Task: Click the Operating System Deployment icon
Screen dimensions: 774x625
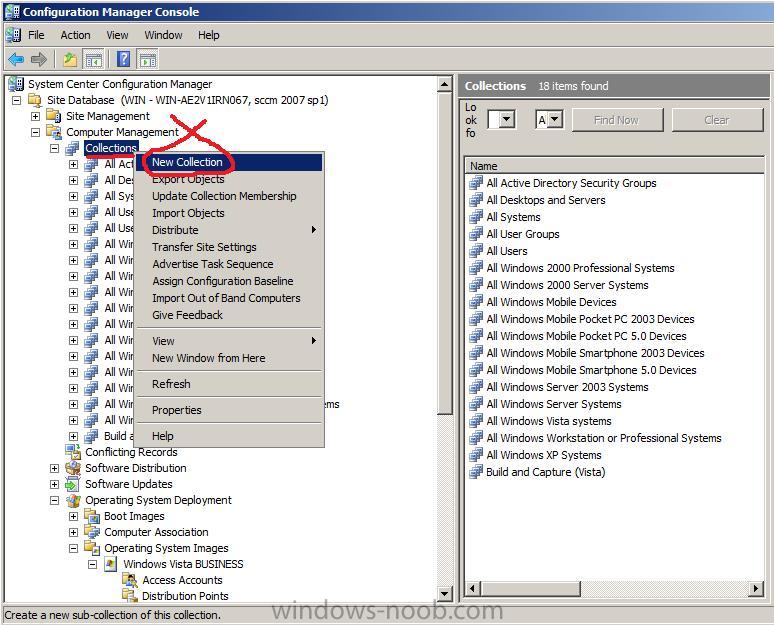Action: click(73, 500)
